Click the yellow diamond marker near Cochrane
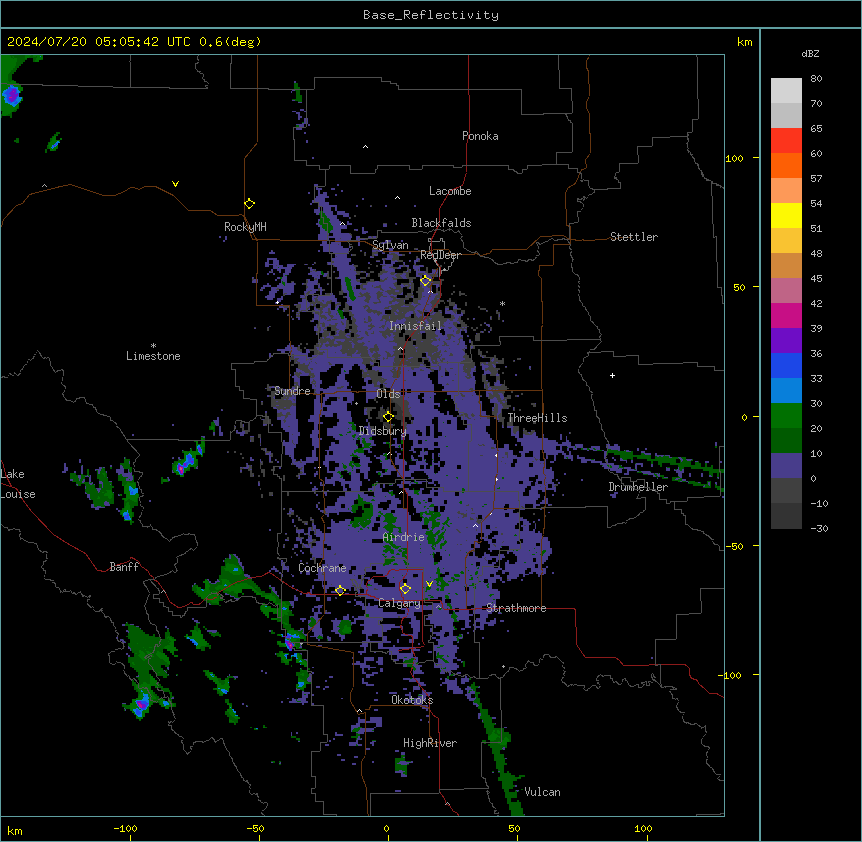 340,590
